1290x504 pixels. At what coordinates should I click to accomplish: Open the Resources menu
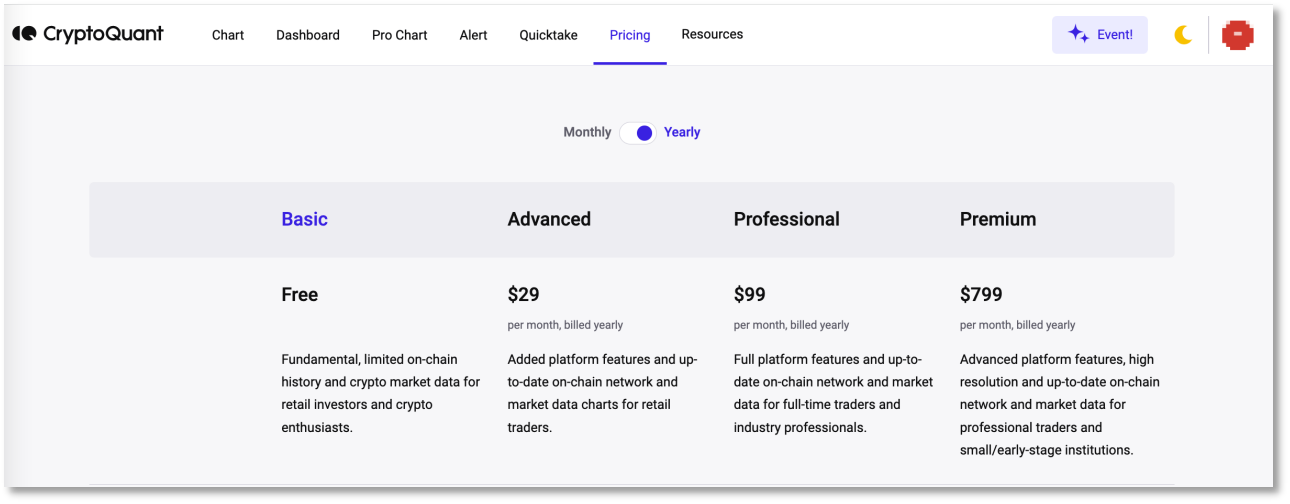[712, 34]
